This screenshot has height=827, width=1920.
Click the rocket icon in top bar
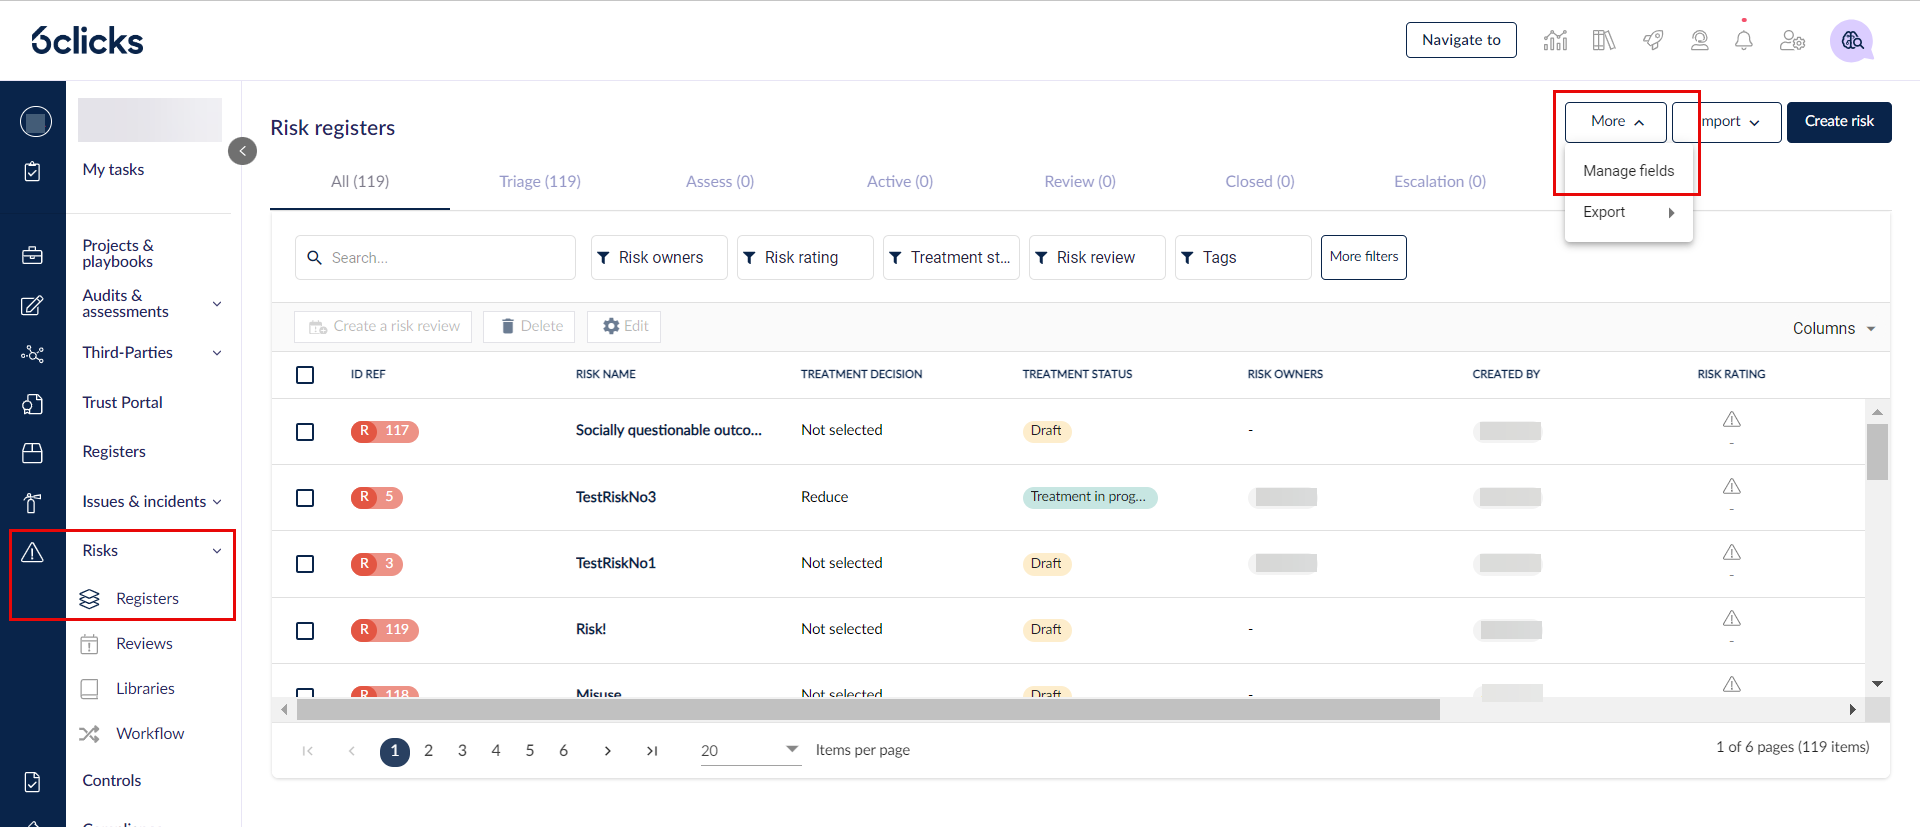click(1653, 40)
